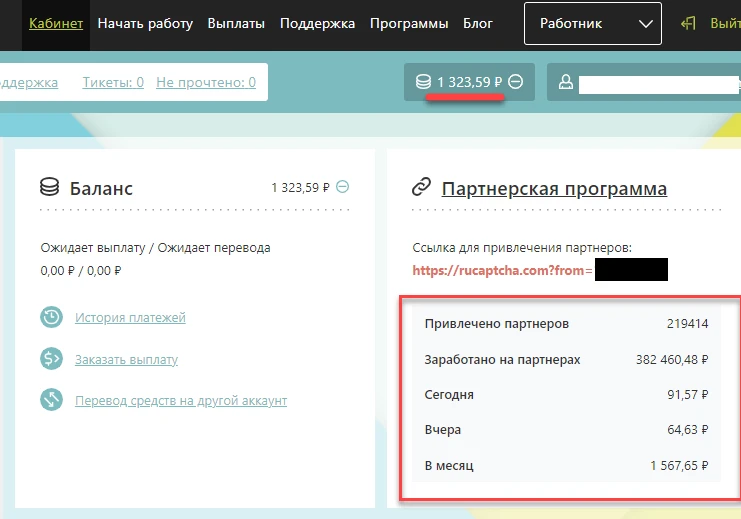Open Партнерская программа heading link
Image resolution: width=741 pixels, height=519 pixels.
click(554, 189)
